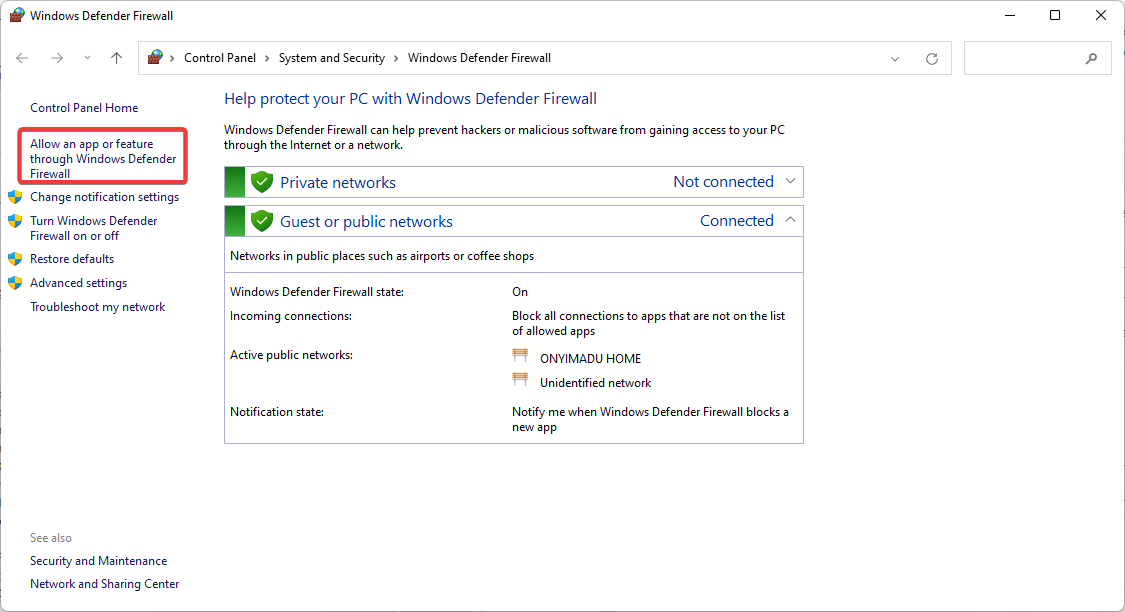
Task: Expand Private networks with chevron
Action: click(x=790, y=182)
